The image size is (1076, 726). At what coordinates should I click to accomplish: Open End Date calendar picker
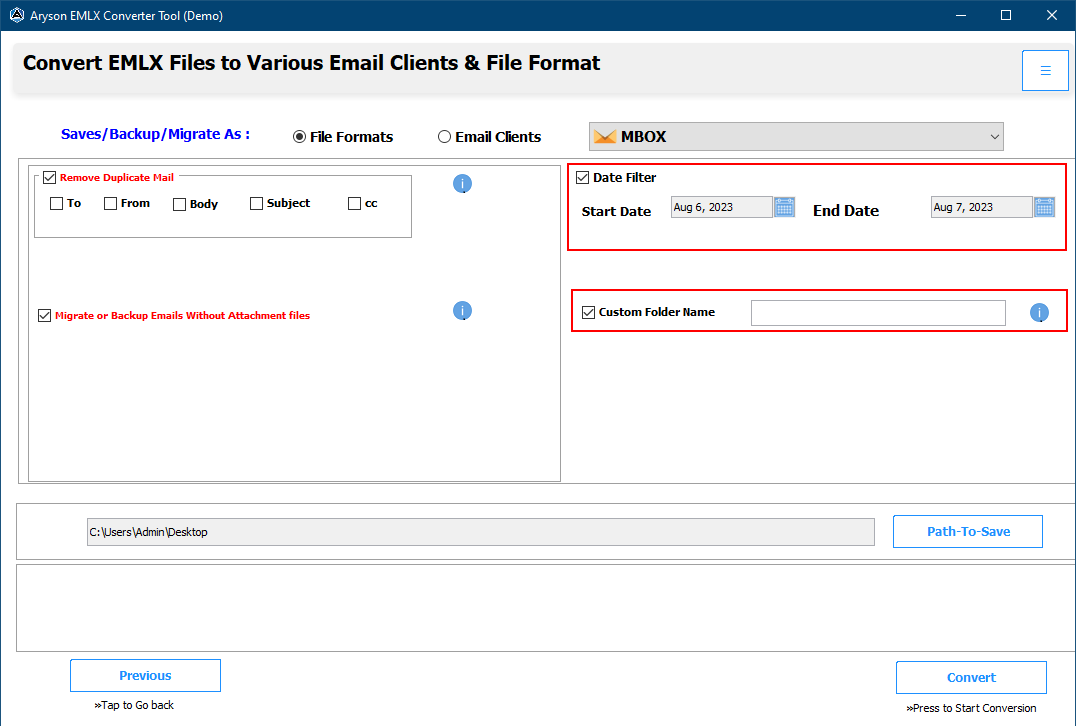pos(1044,207)
